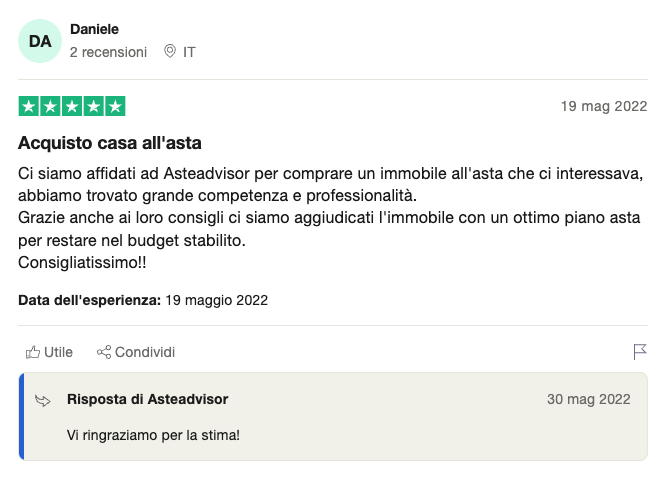Click the DA user avatar circle

40,41
